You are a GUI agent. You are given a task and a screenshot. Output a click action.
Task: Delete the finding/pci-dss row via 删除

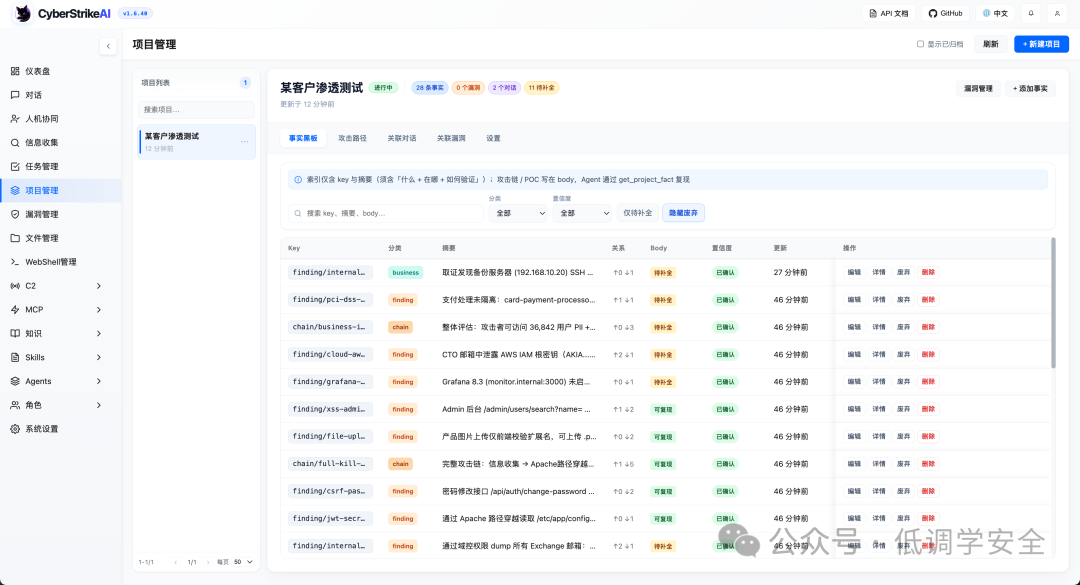[928, 300]
